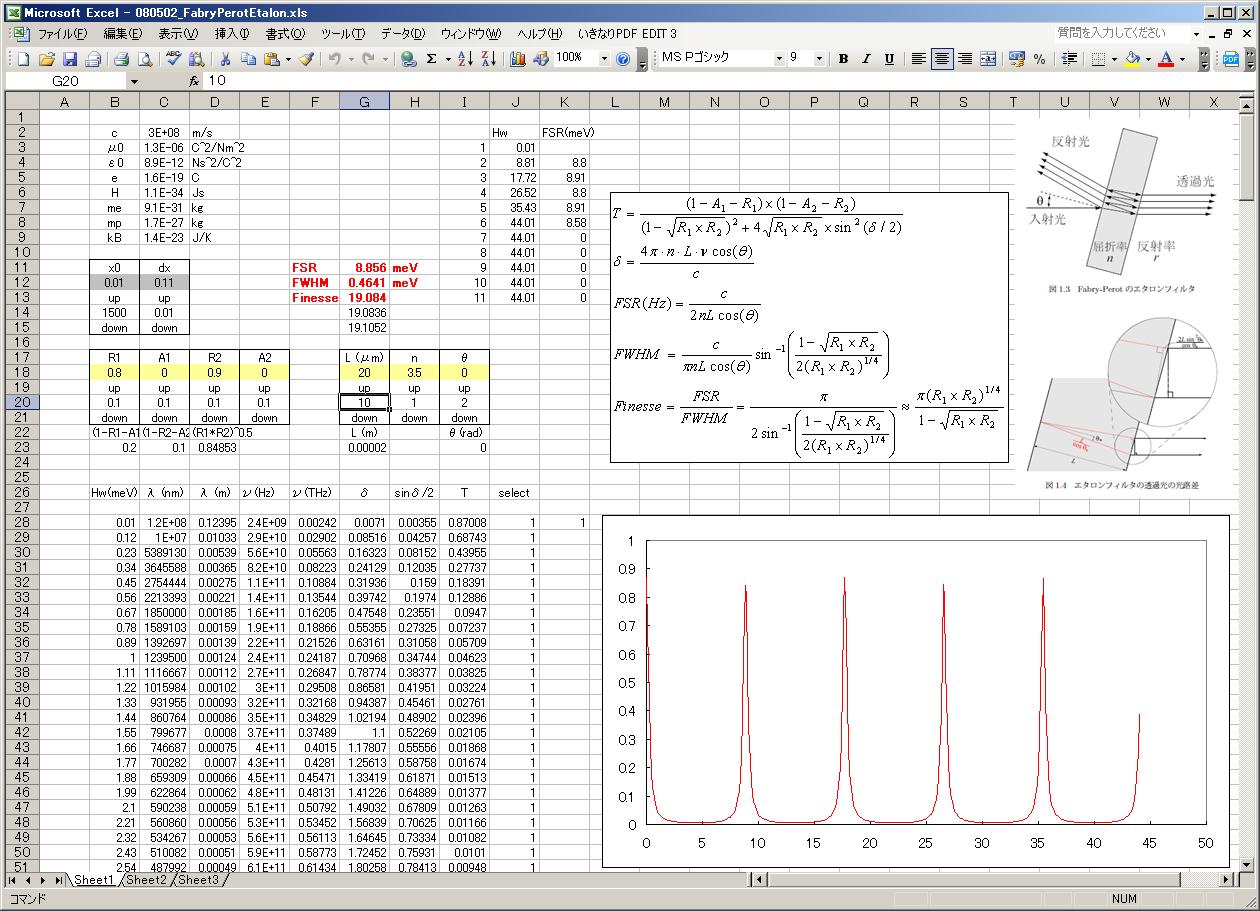Click the Save floppy disk icon

[x=70, y=59]
